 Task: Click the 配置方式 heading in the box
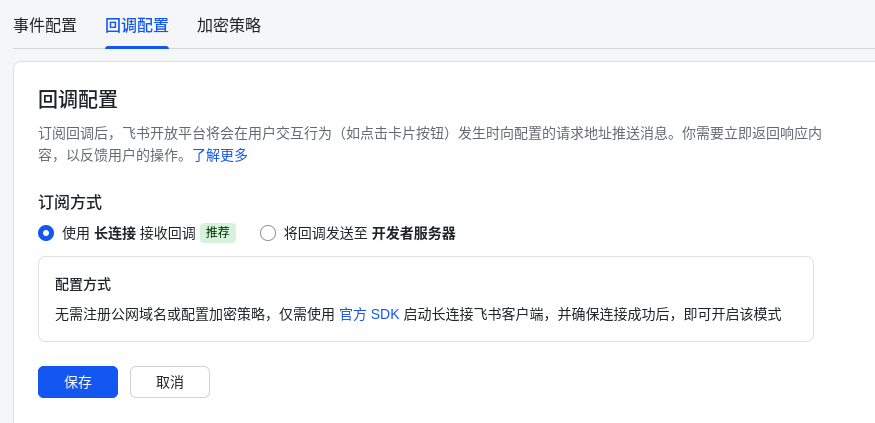(83, 284)
